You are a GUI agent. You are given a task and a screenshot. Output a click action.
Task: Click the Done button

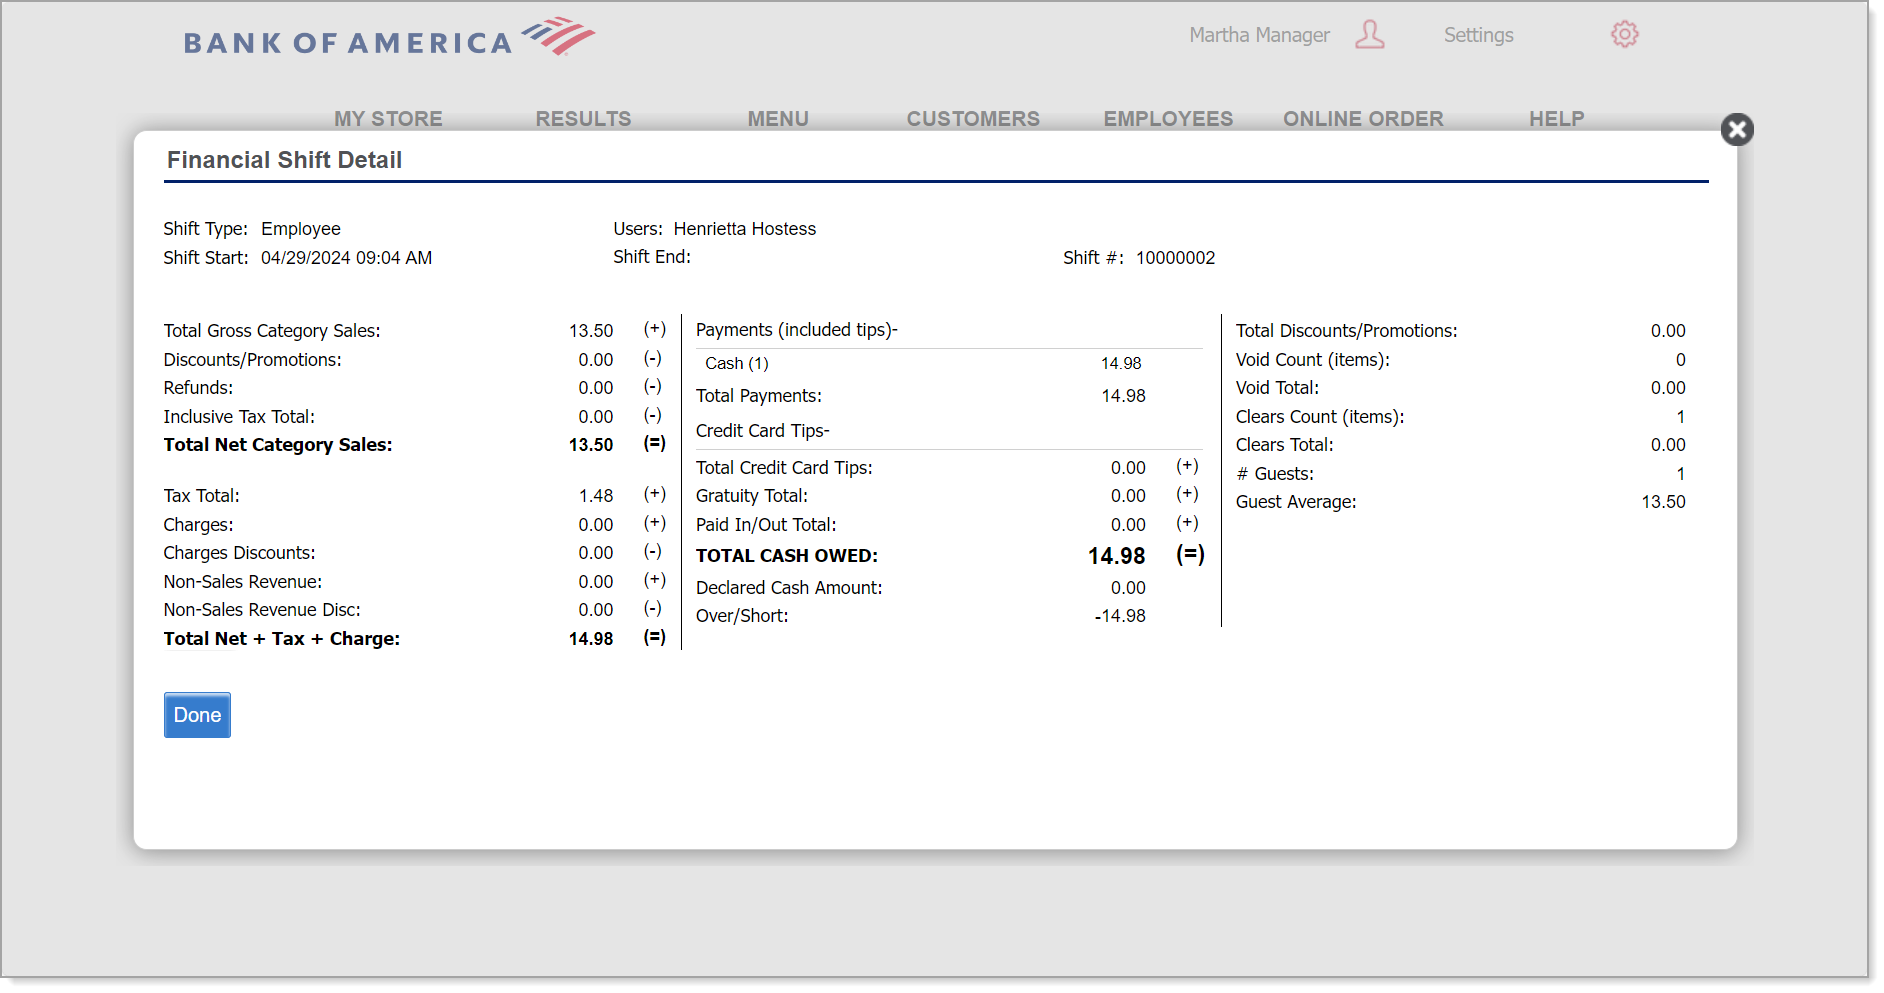pyautogui.click(x=197, y=715)
